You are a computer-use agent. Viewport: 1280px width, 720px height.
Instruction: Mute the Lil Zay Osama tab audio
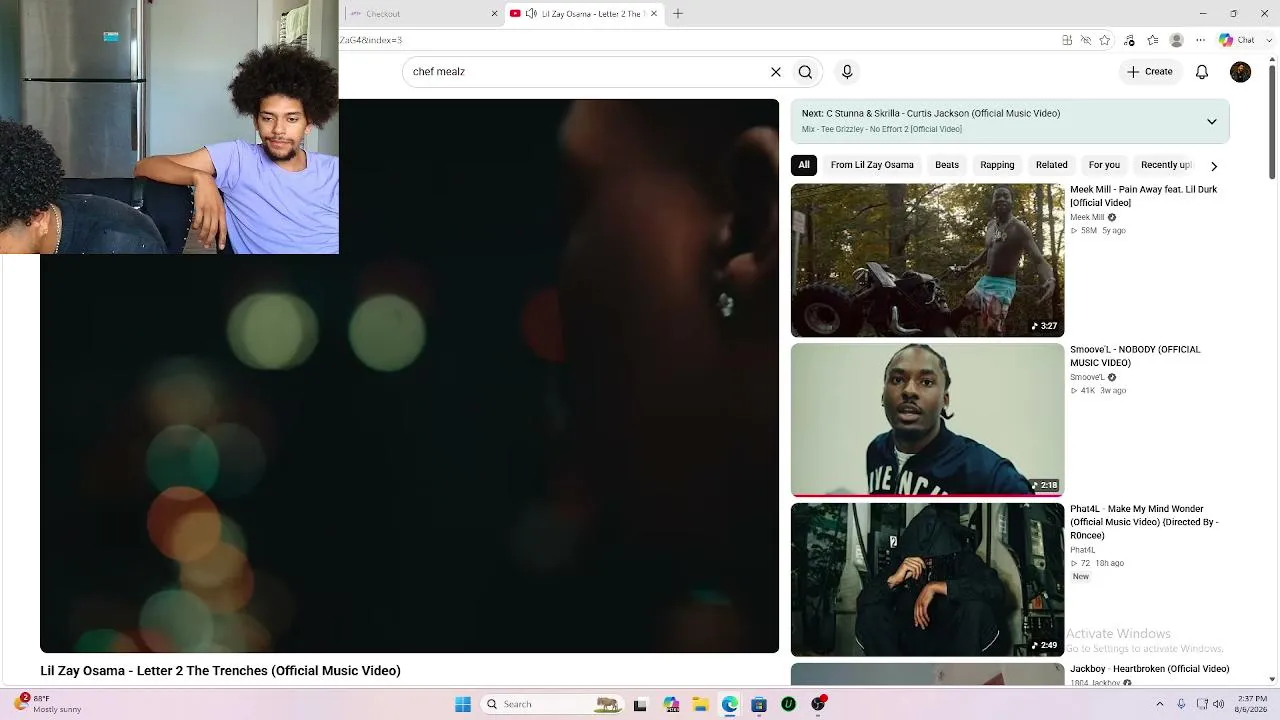point(531,14)
